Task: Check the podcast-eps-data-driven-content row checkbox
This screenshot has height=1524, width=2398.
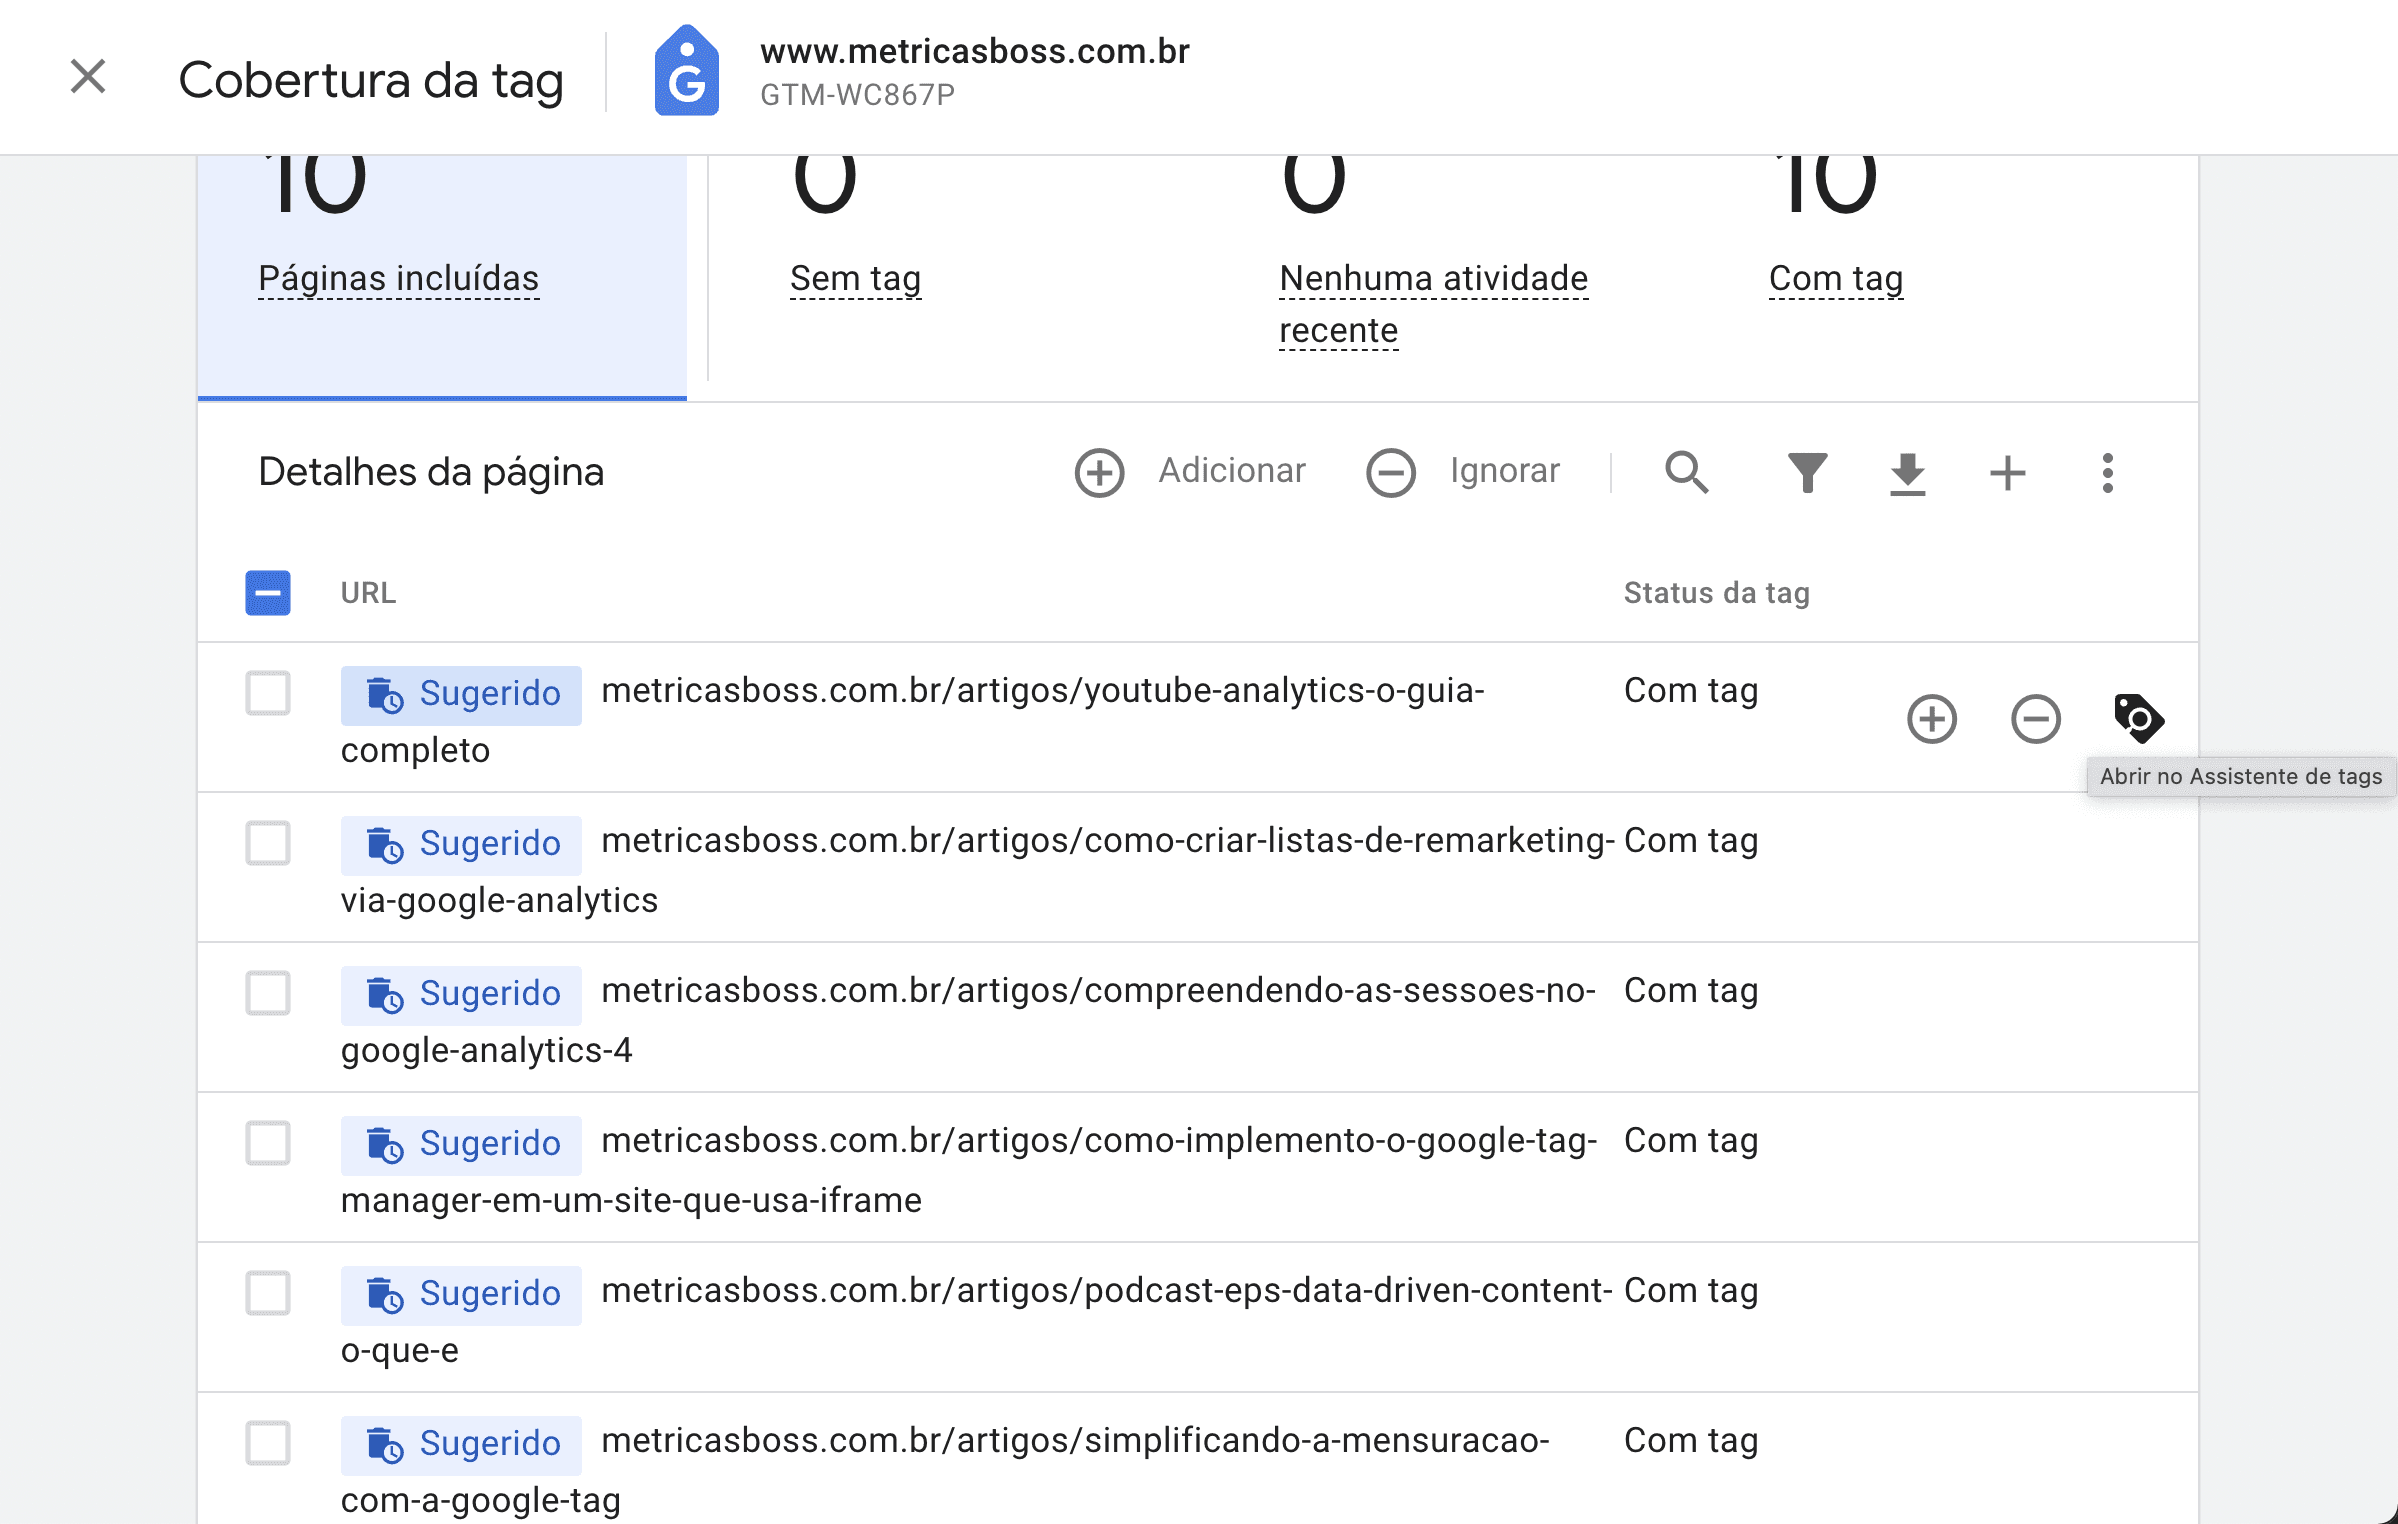Action: coord(267,1293)
